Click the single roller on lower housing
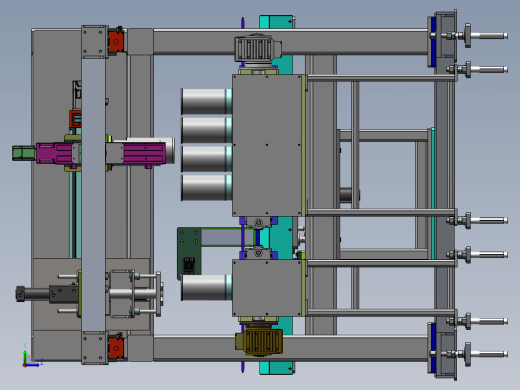The image size is (520, 390). 206,287
